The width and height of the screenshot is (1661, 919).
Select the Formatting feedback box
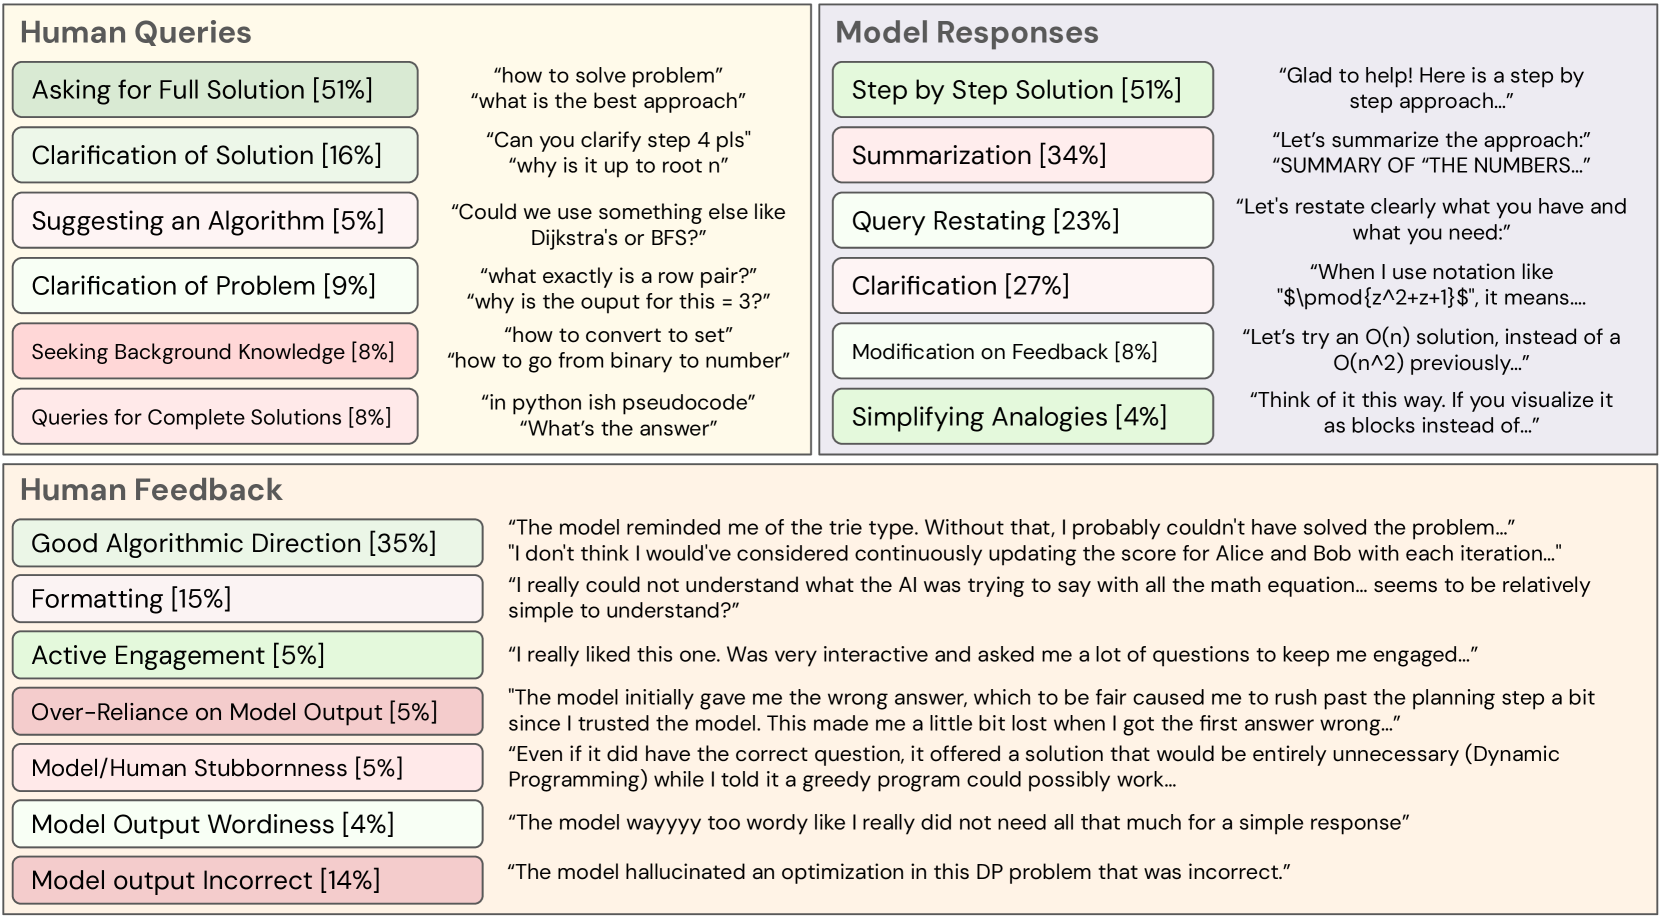pos(247,599)
